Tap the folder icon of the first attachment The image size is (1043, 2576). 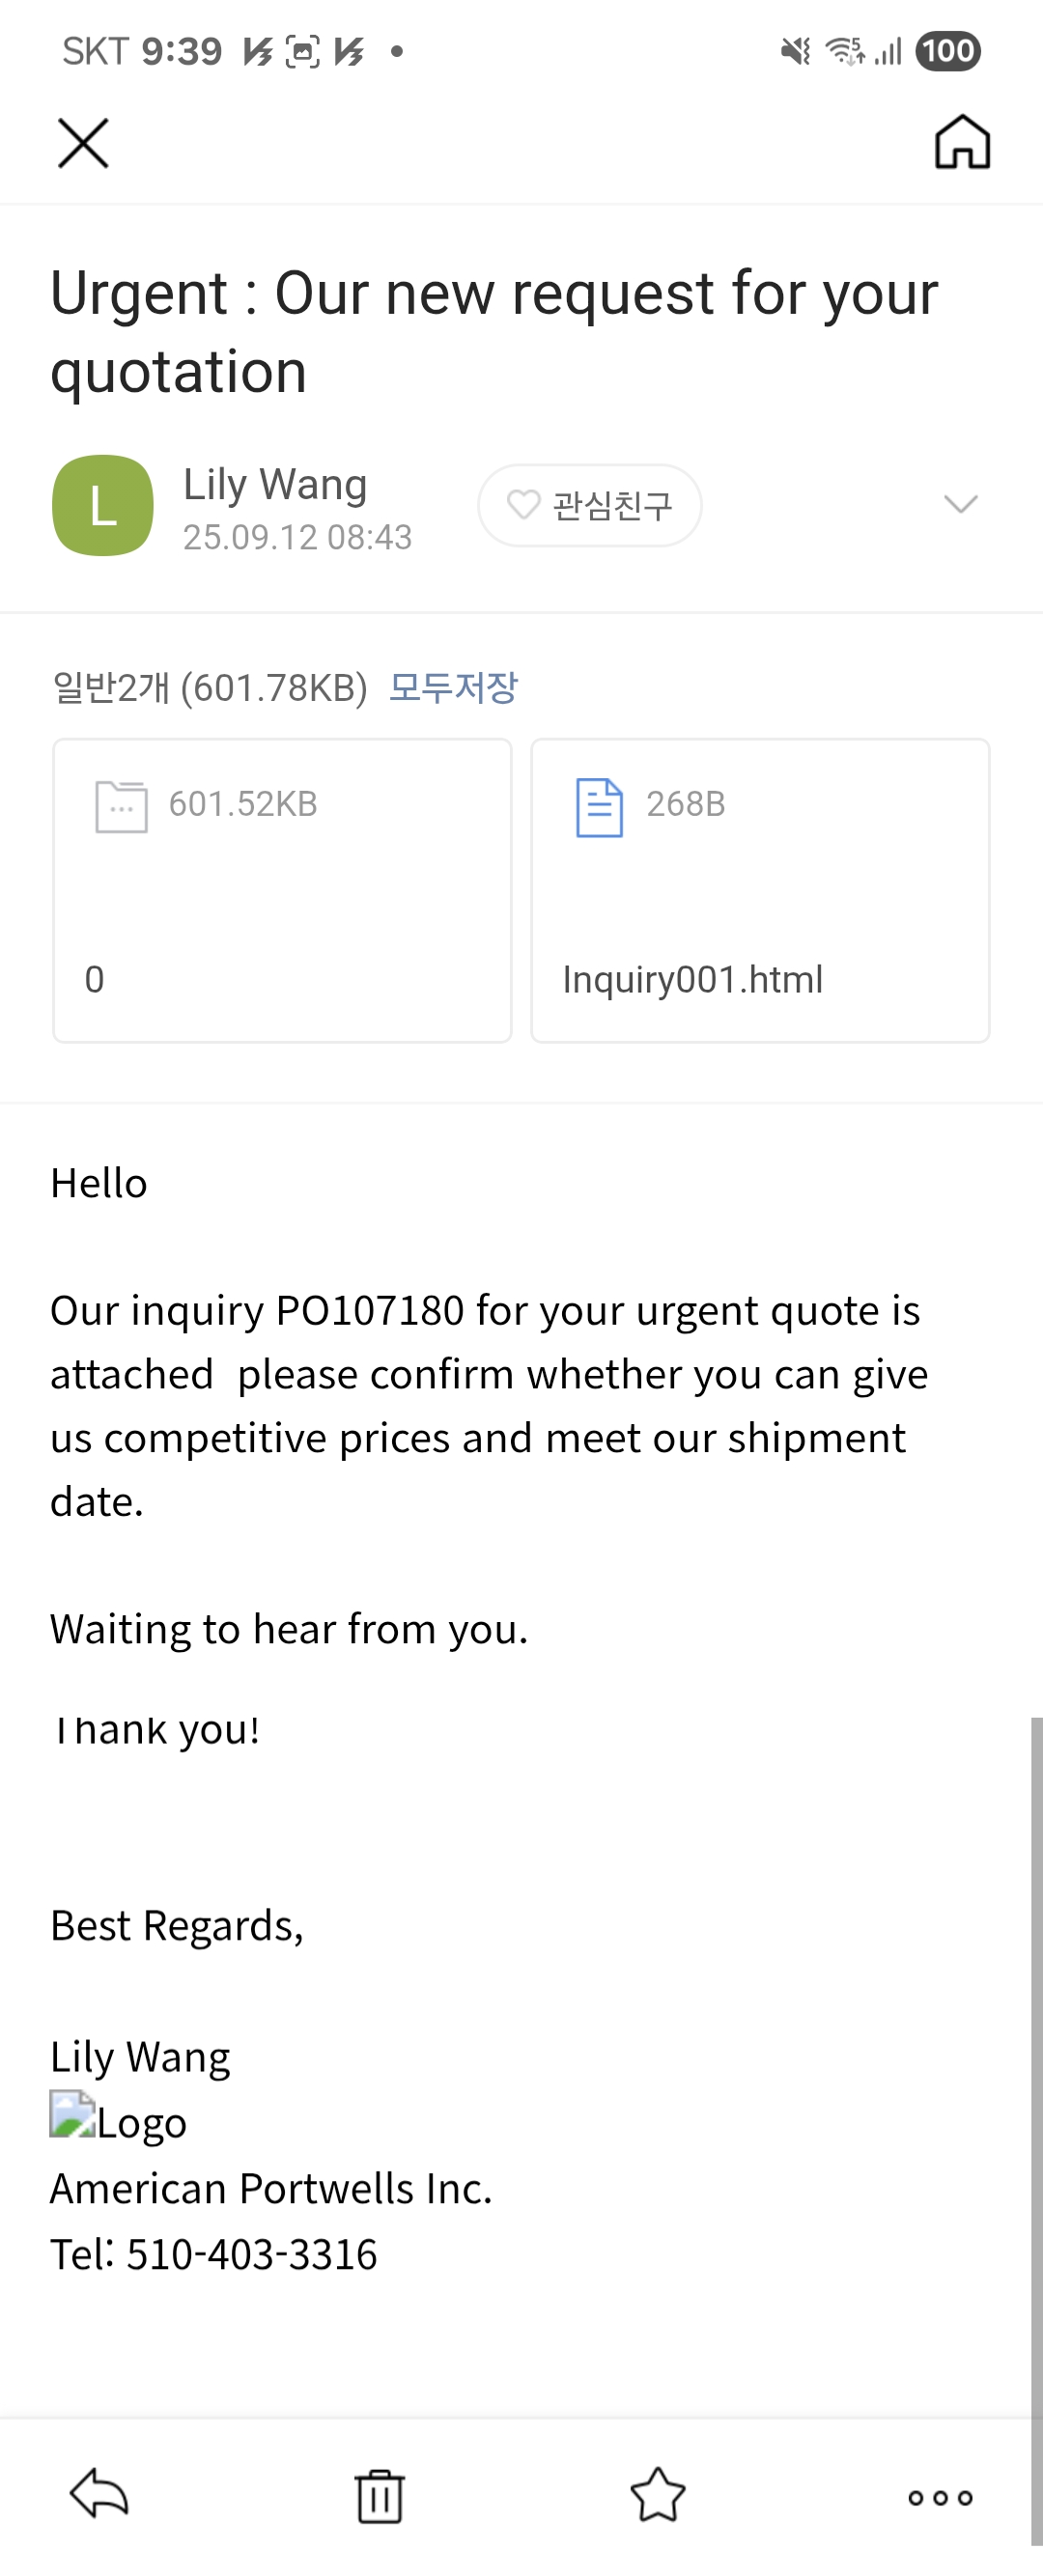[x=121, y=806]
